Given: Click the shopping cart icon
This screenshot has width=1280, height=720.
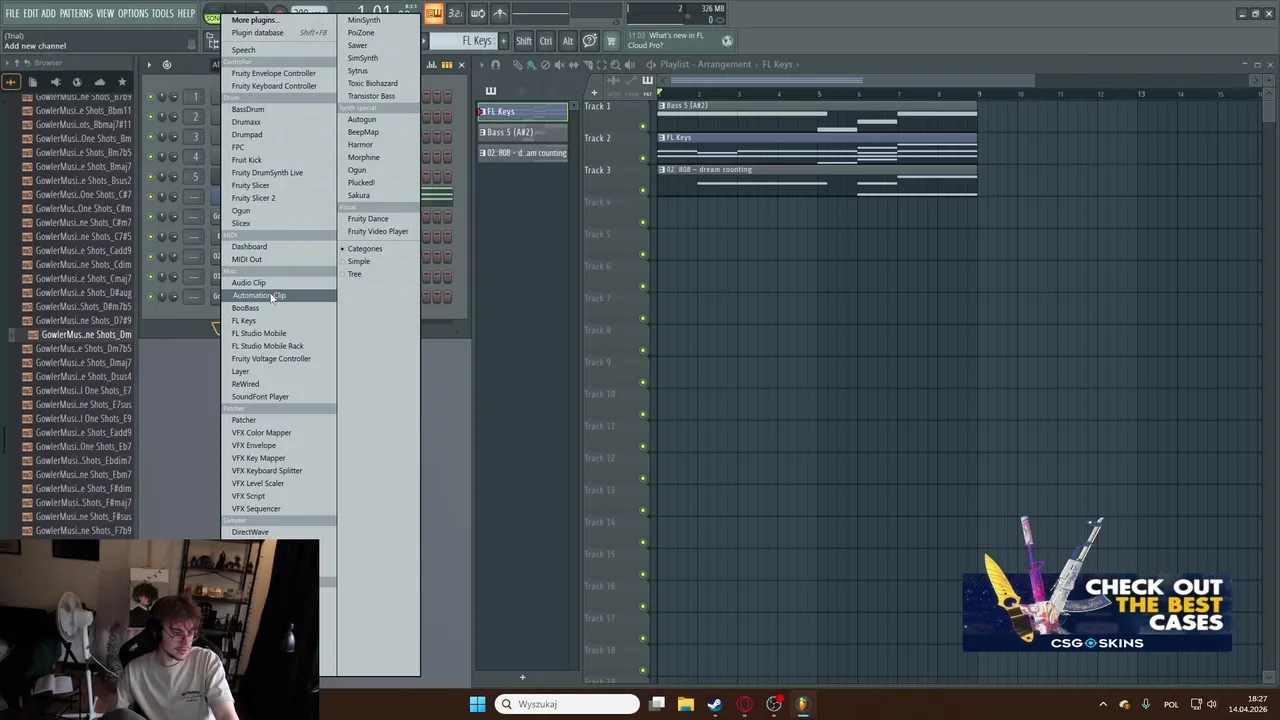Looking at the screenshot, I should [x=611, y=41].
